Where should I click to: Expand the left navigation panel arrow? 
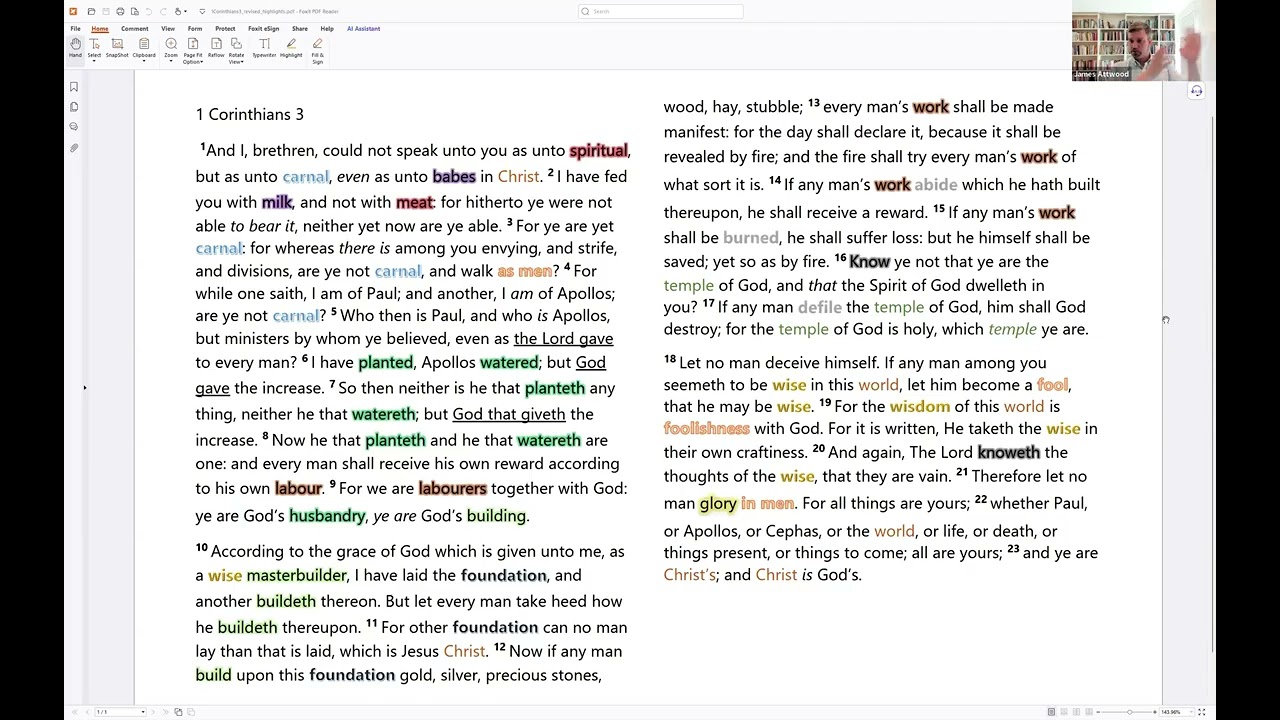[84, 388]
